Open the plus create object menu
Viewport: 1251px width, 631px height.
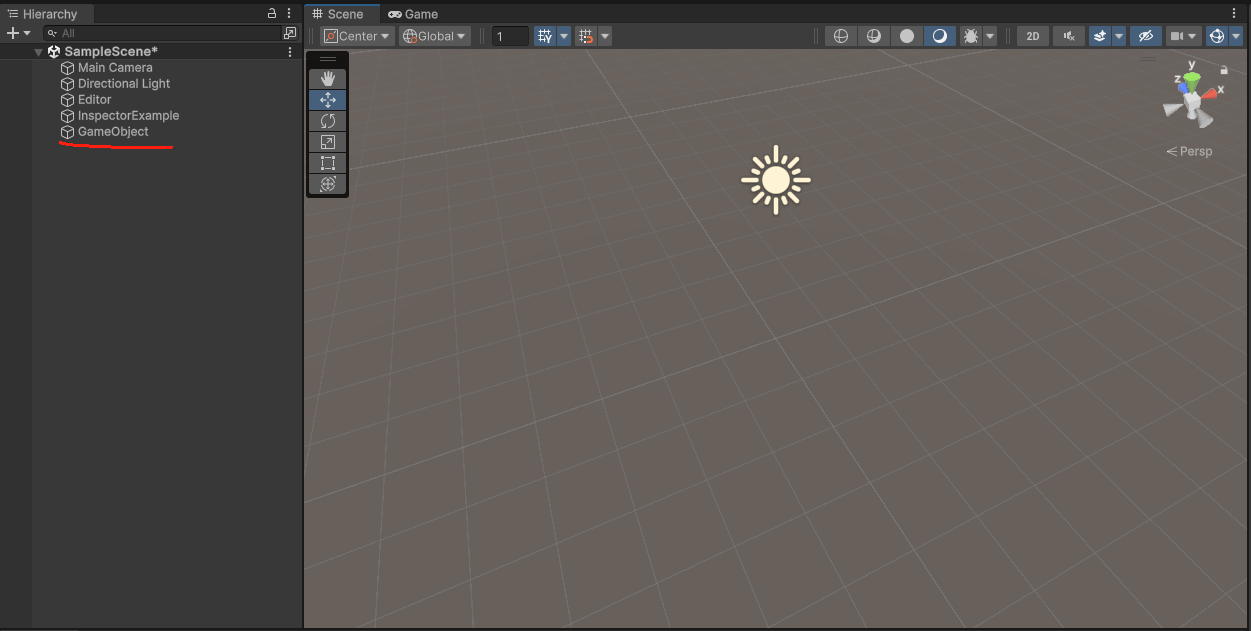pyautogui.click(x=19, y=33)
